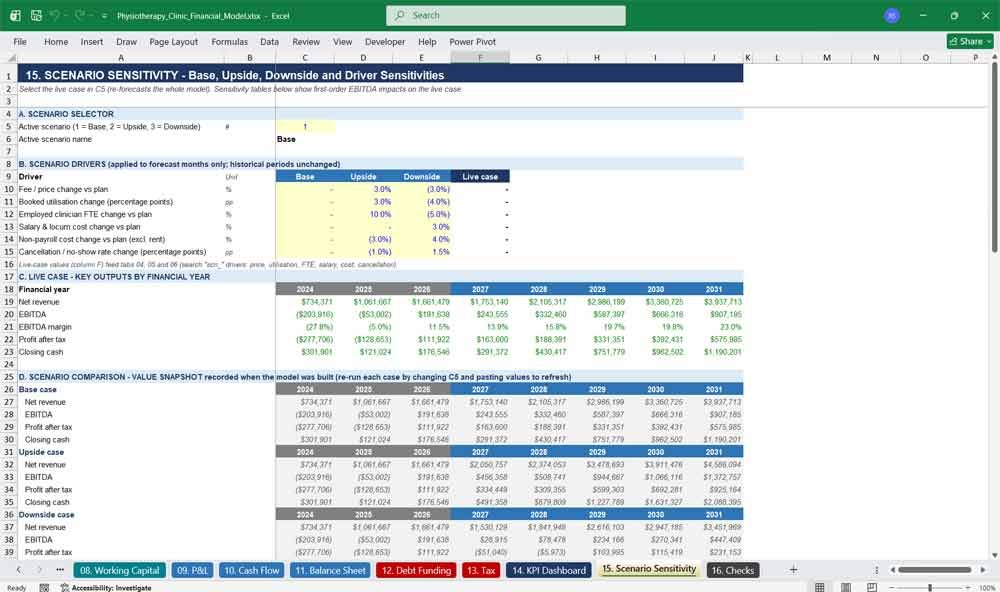Click Downside utilisation cell (4.0%)
This screenshot has width=1000, height=592.
point(422,202)
